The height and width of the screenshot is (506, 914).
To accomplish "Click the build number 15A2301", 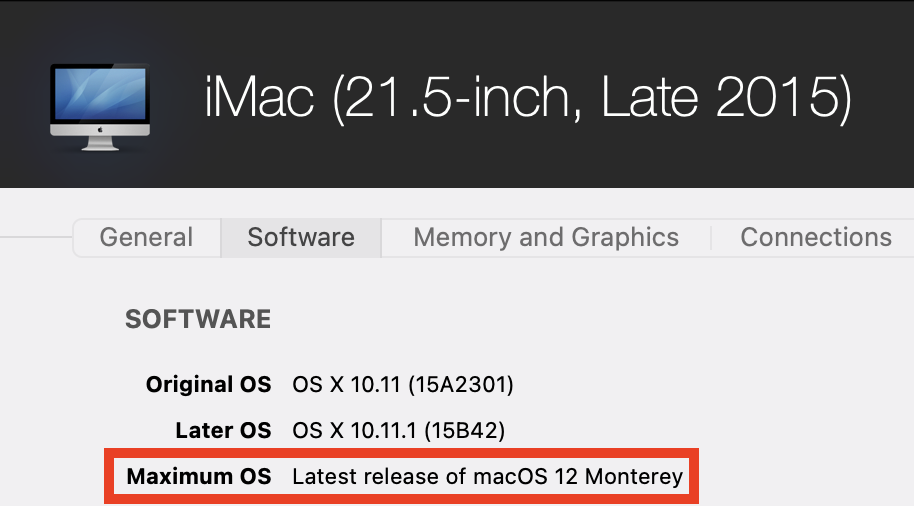I will pyautogui.click(x=462, y=384).
